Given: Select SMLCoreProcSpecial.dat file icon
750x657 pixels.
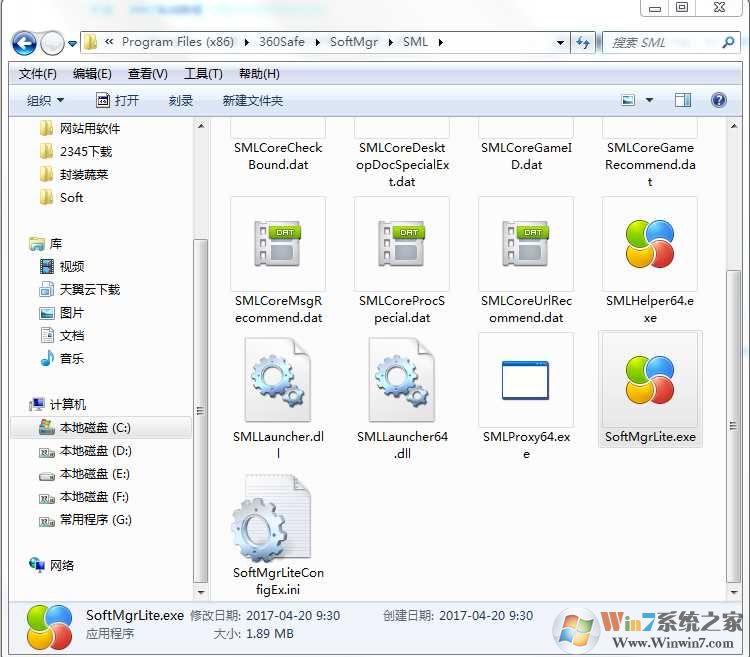Looking at the screenshot, I should point(402,243).
